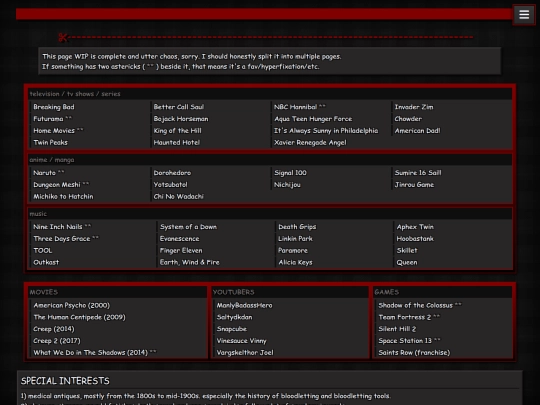Select the Breaking Bad entry
Image resolution: width=540 pixels, height=405 pixels.
click(54, 107)
